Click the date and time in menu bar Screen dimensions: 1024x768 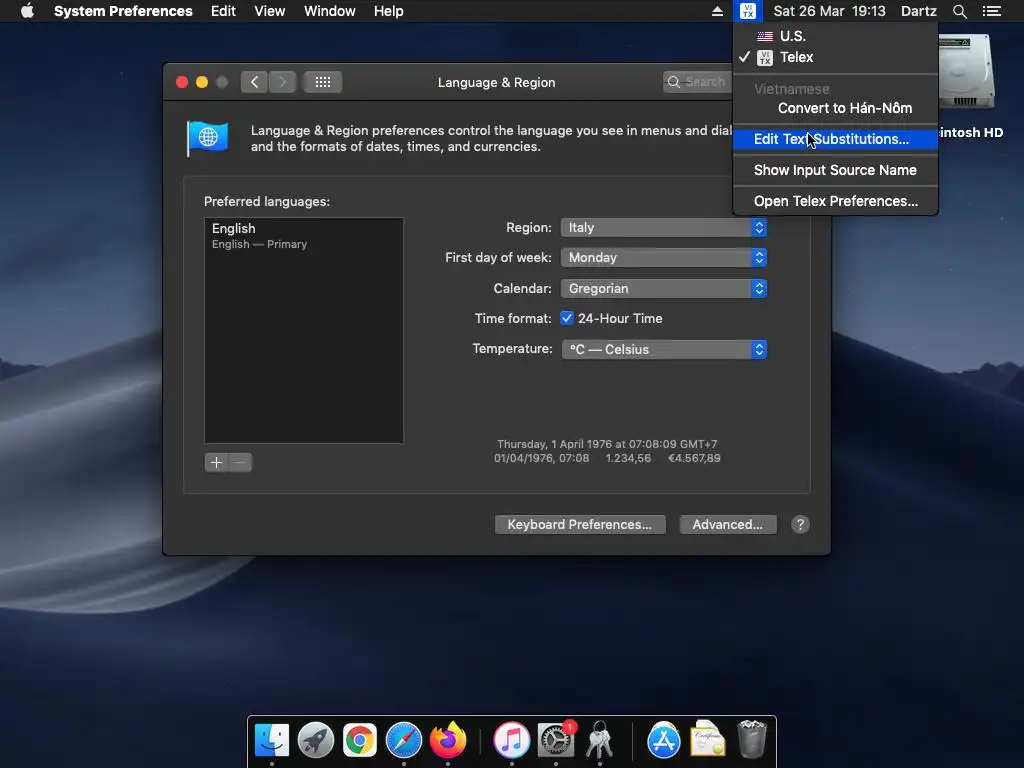click(x=829, y=11)
